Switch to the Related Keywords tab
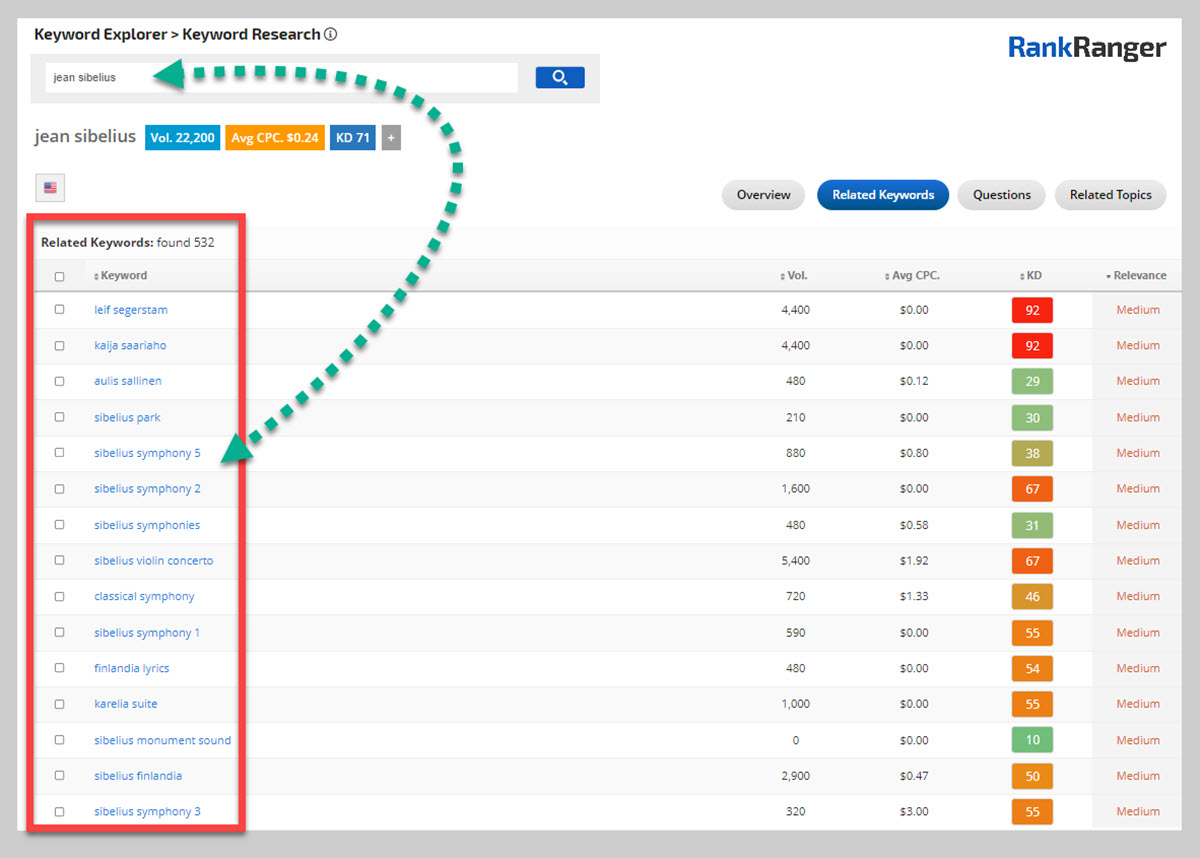 (883, 195)
